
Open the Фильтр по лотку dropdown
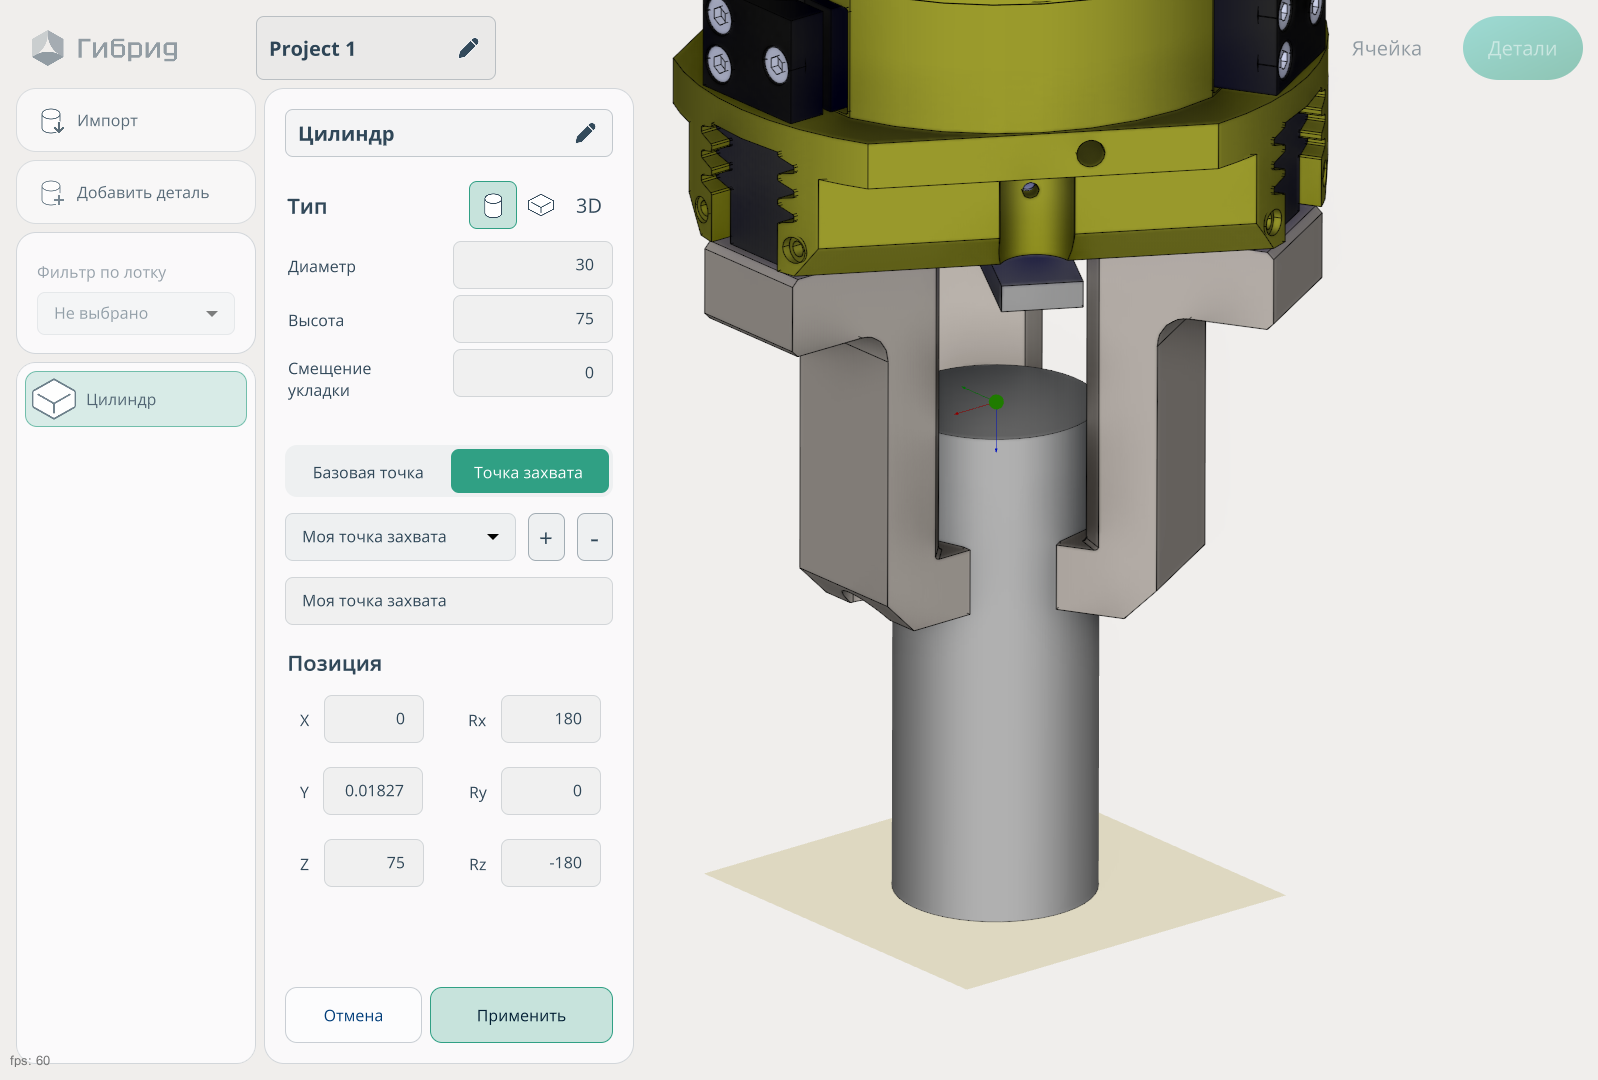pyautogui.click(x=136, y=313)
